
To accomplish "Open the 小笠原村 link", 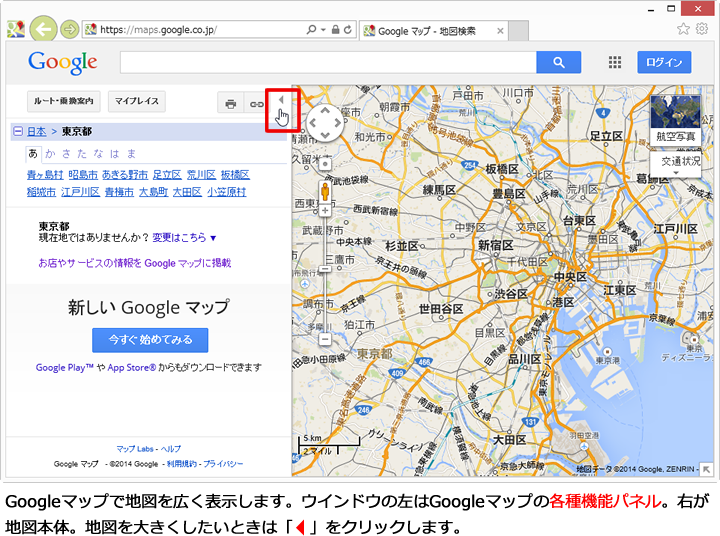I will 226,192.
